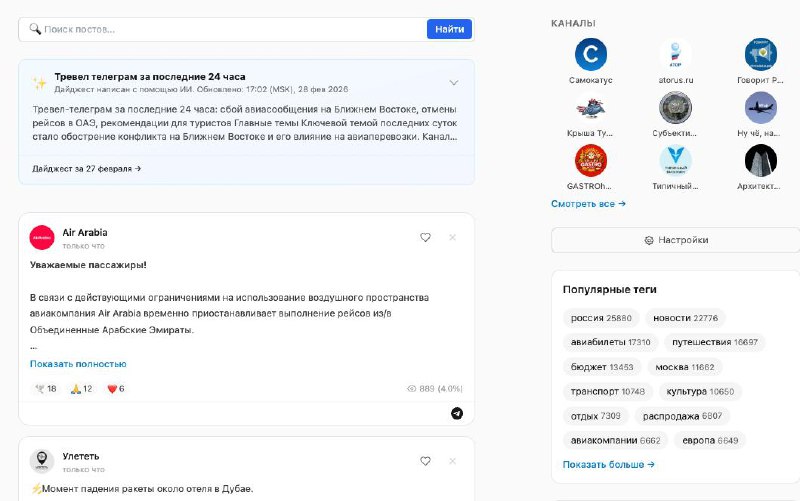This screenshot has height=501, width=800.
Task: Expand post with Показать полностью
Action: coord(78,364)
